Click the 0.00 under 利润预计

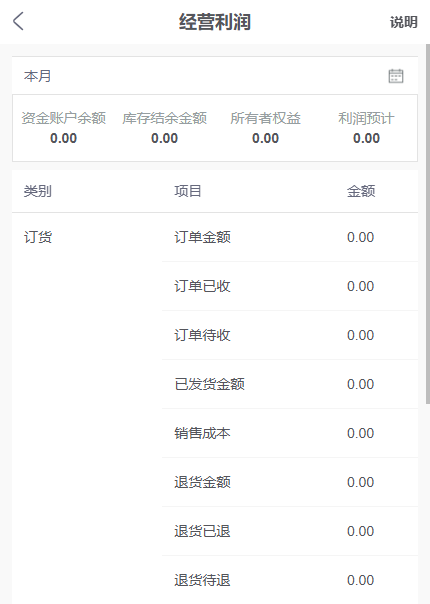coord(366,138)
